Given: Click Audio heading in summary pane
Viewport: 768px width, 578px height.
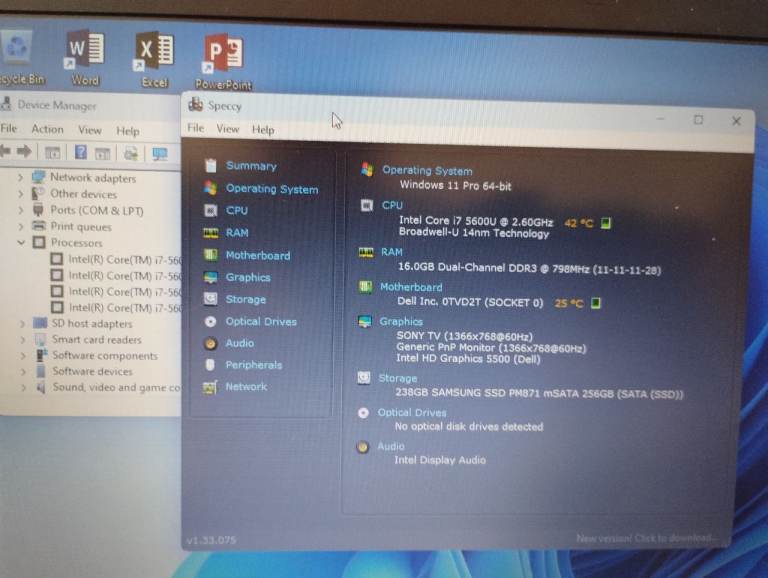Looking at the screenshot, I should tap(390, 446).
